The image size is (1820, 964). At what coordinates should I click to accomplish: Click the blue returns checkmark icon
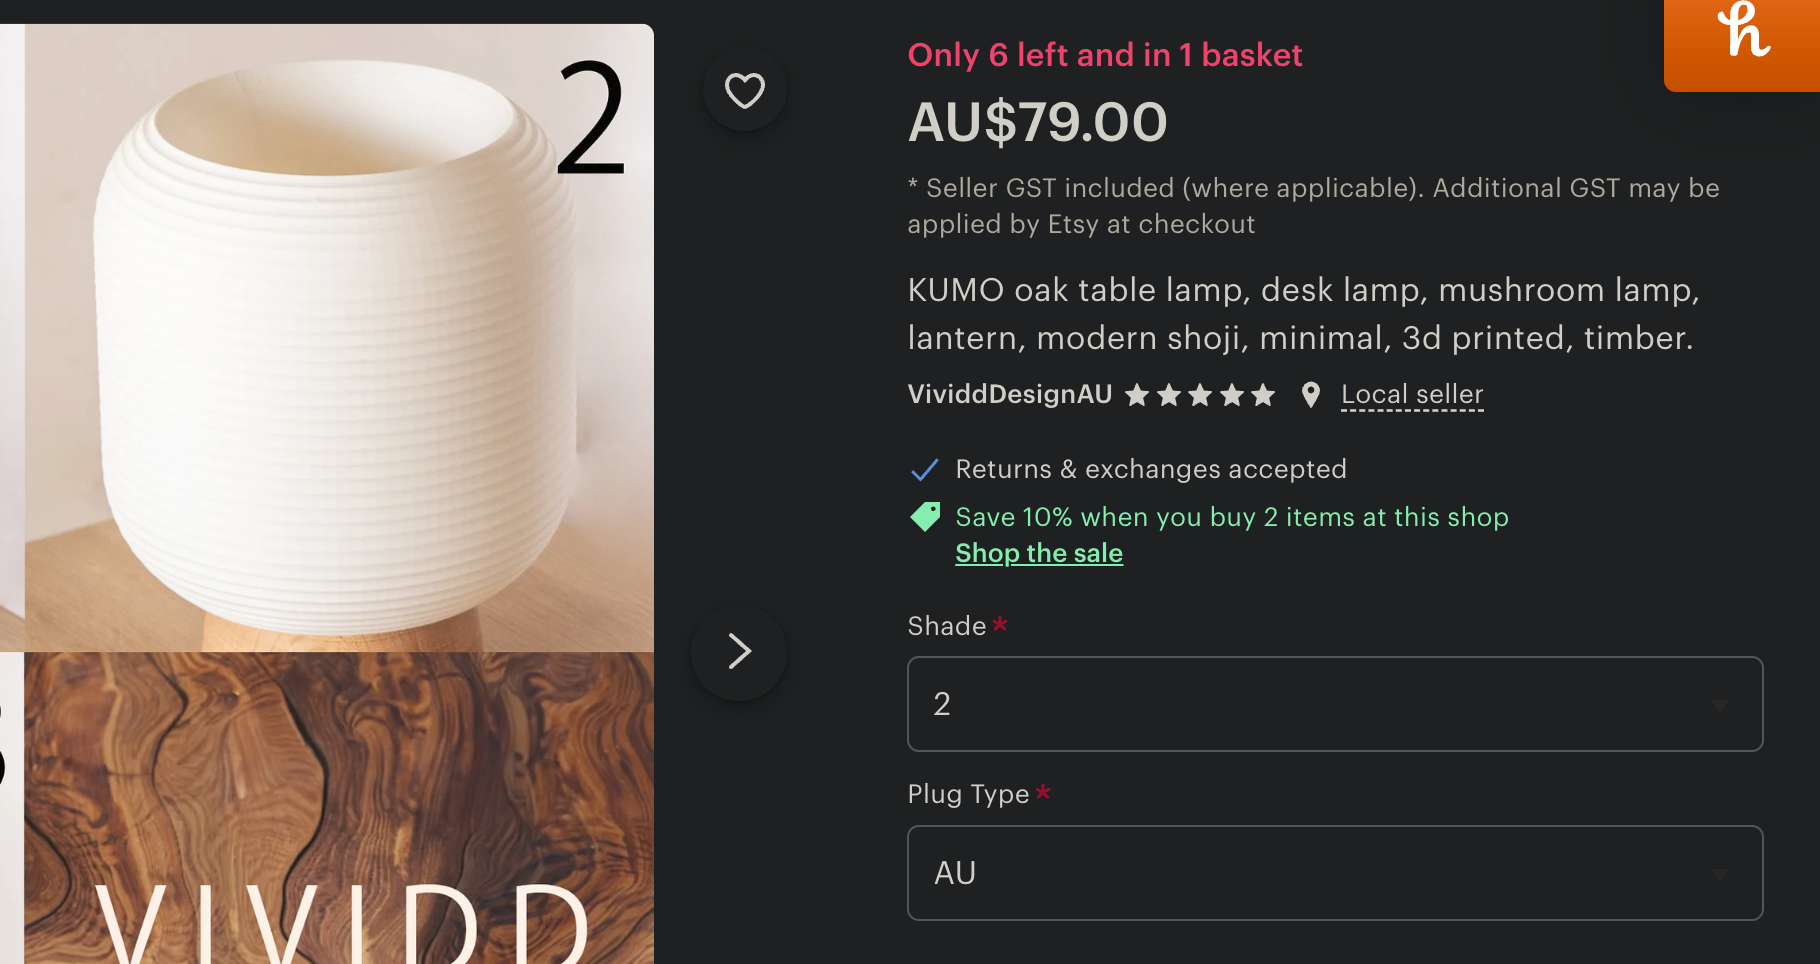[x=925, y=469]
